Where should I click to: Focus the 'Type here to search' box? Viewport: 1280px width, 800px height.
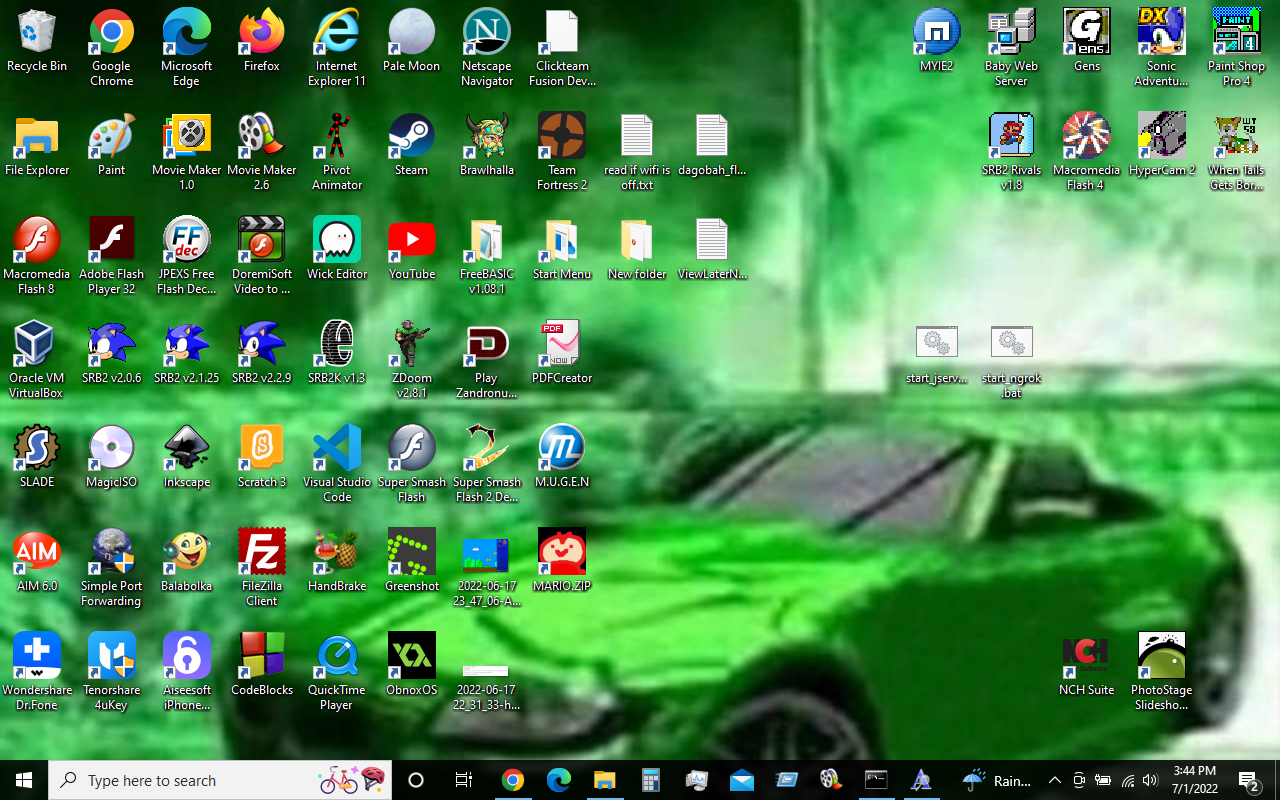tap(220, 780)
